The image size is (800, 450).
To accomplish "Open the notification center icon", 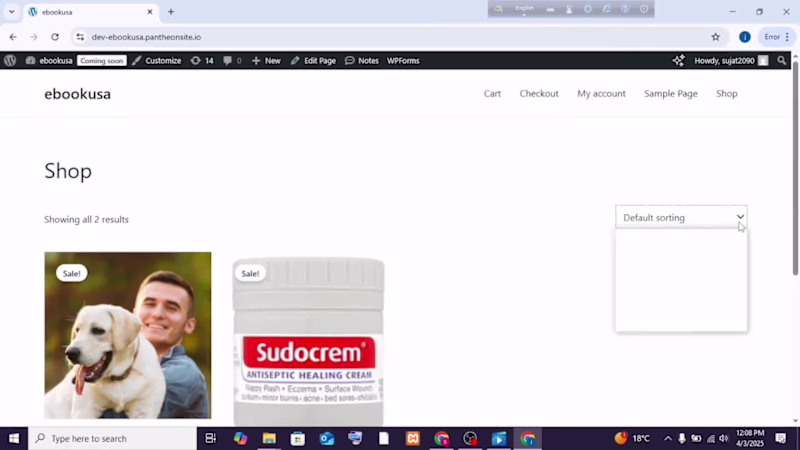I will coord(781,438).
